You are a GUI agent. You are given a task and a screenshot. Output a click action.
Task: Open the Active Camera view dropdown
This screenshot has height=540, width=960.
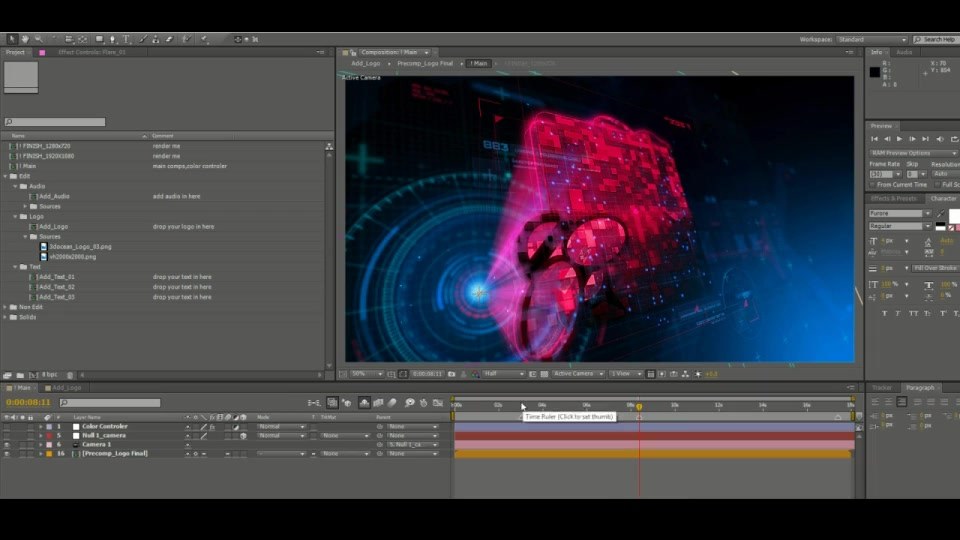pyautogui.click(x=578, y=374)
